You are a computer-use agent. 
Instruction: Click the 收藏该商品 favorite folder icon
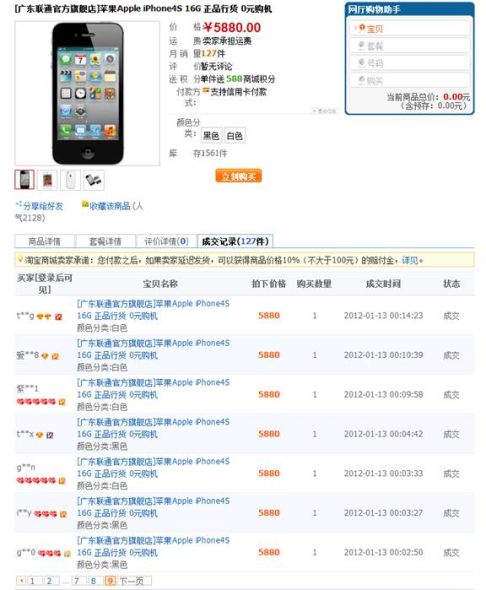coord(85,205)
